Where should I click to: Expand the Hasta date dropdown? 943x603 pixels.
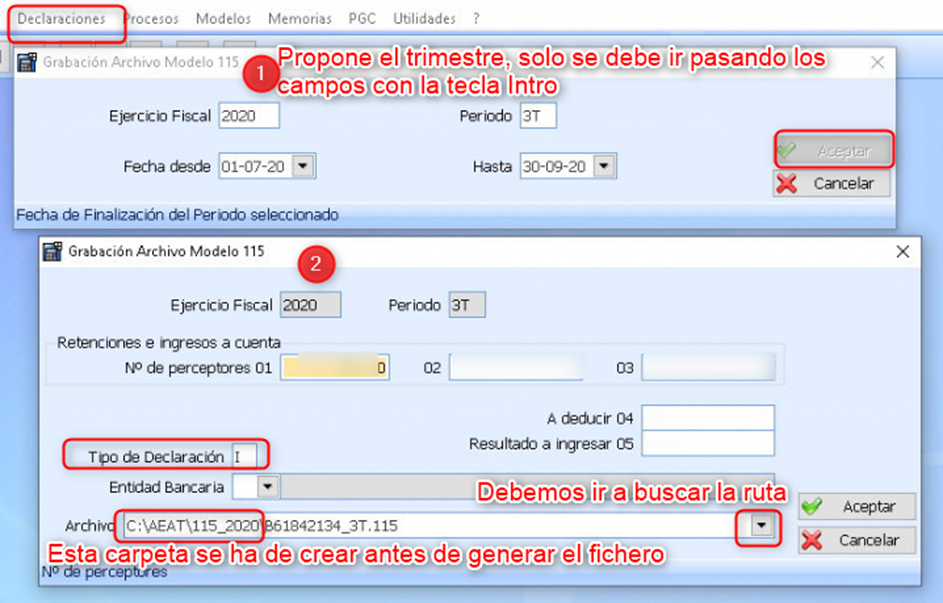pos(605,167)
